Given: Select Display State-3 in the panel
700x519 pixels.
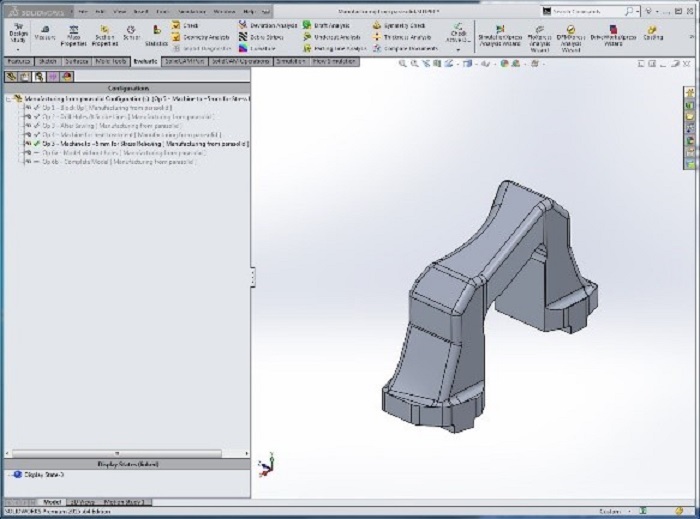Looking at the screenshot, I should (x=42, y=475).
